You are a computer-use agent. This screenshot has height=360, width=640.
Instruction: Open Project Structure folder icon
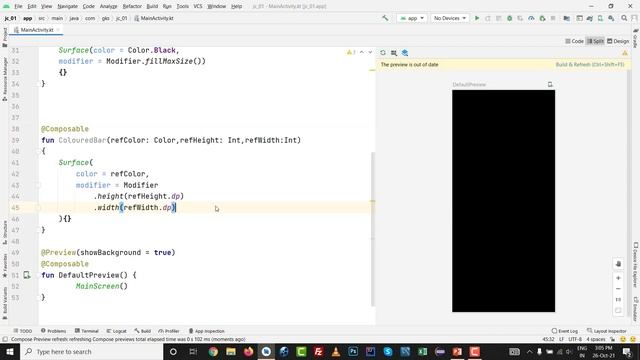tap(567, 18)
